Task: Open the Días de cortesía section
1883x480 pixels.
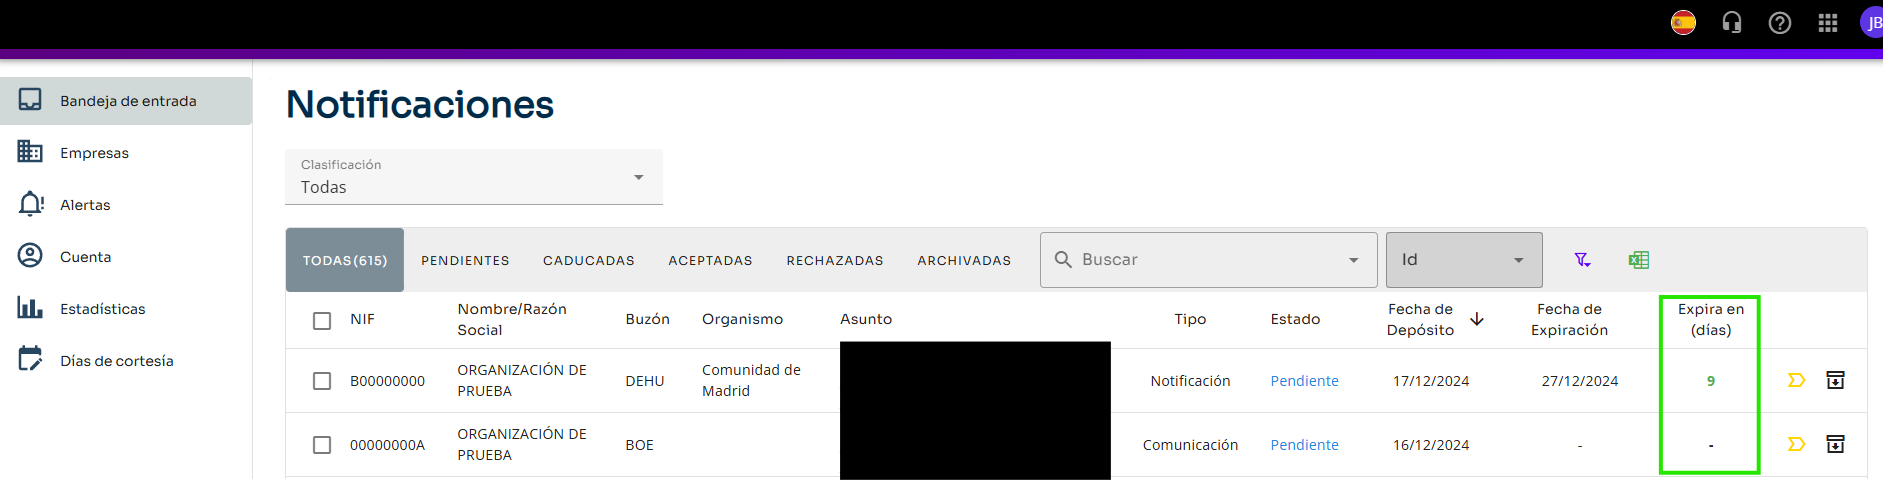Action: [x=126, y=361]
